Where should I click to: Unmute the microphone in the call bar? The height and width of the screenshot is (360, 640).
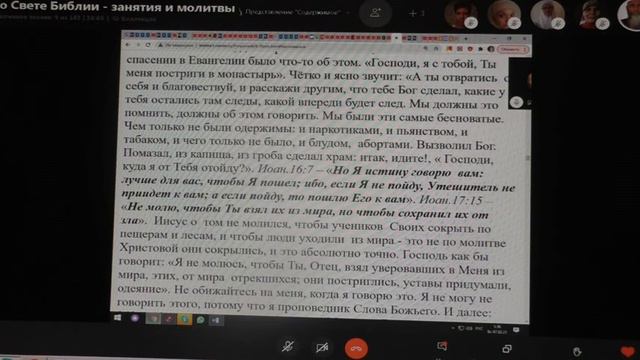click(288, 347)
